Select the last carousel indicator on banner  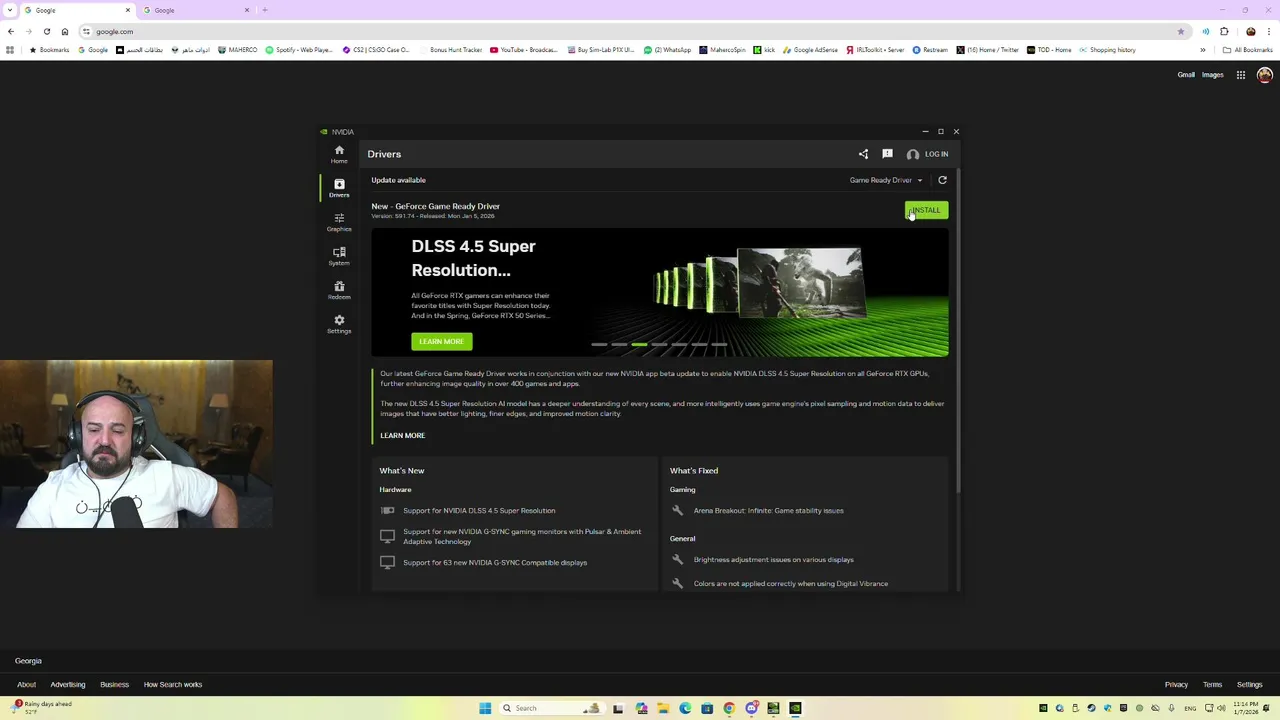[x=719, y=345]
